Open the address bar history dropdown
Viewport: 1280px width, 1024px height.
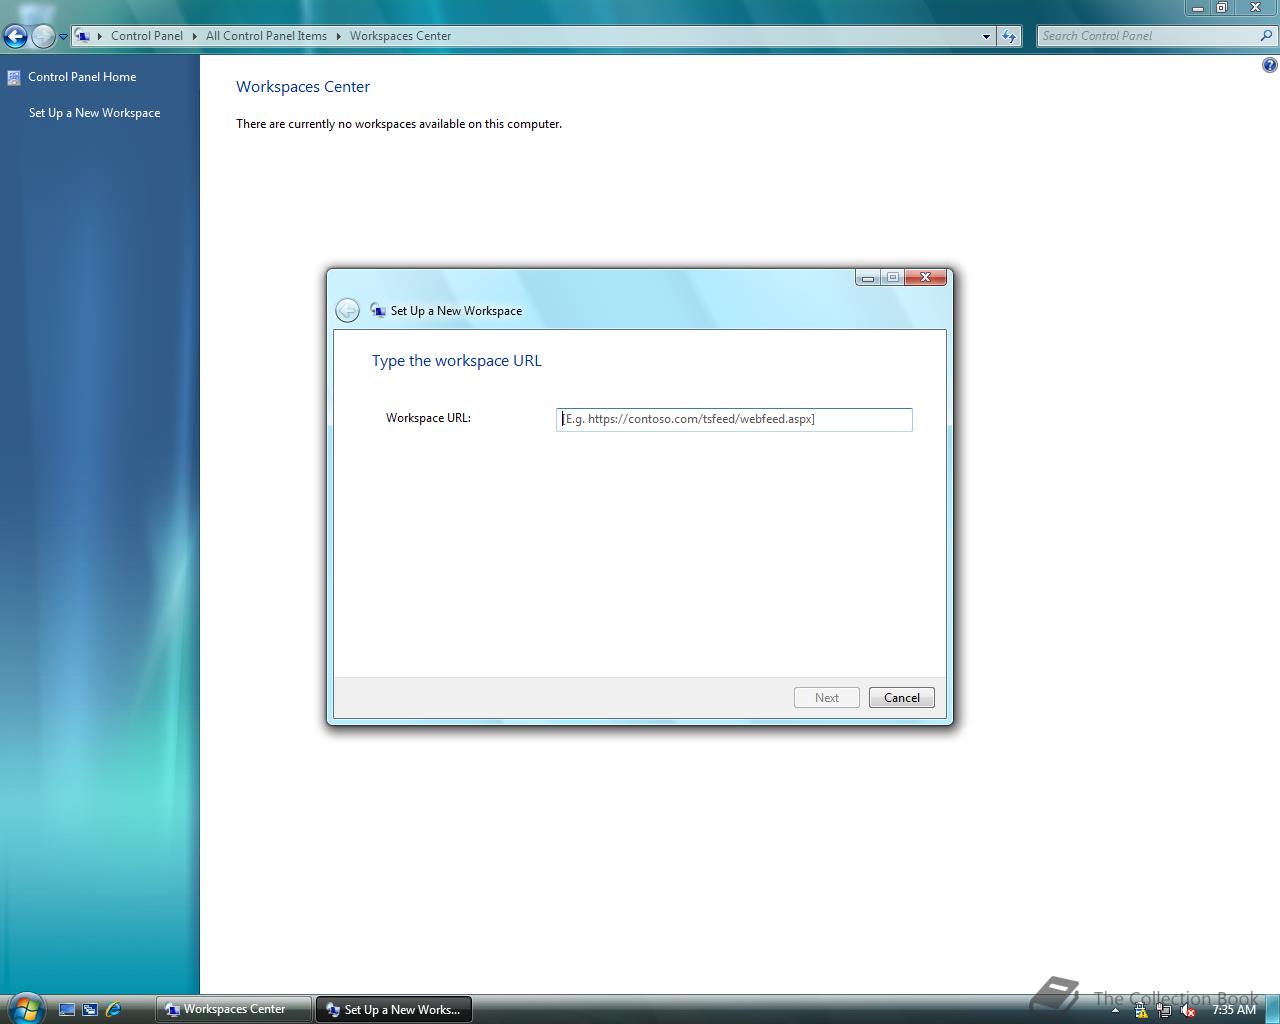987,35
